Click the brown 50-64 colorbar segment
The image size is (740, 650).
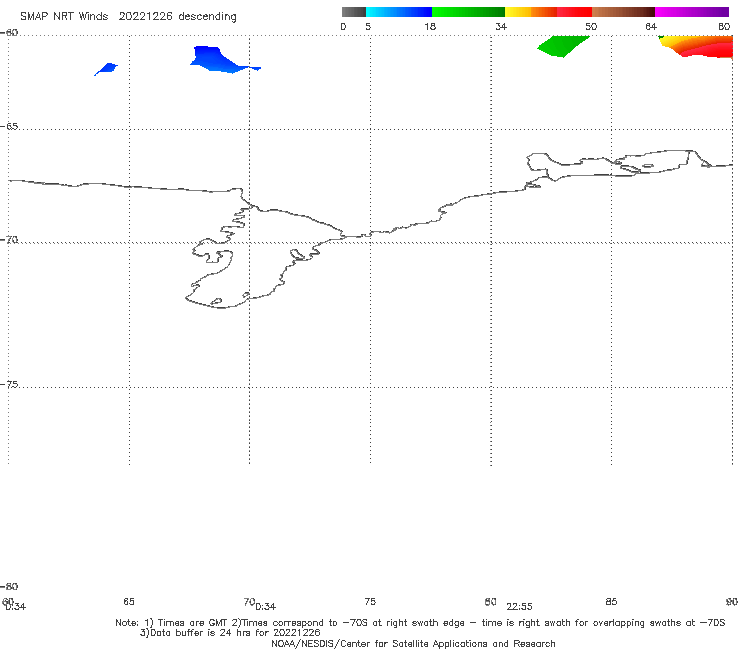click(623, 12)
